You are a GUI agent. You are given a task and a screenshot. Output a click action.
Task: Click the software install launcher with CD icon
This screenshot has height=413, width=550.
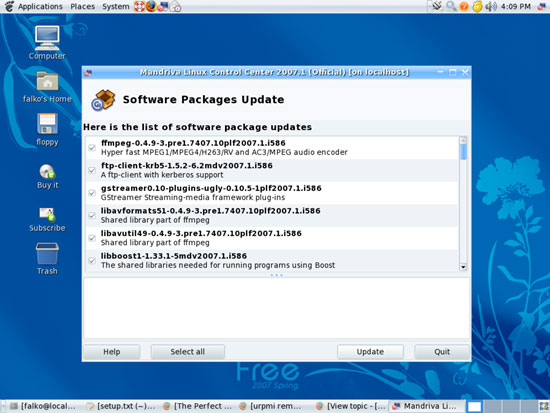pyautogui.click(x=175, y=6)
